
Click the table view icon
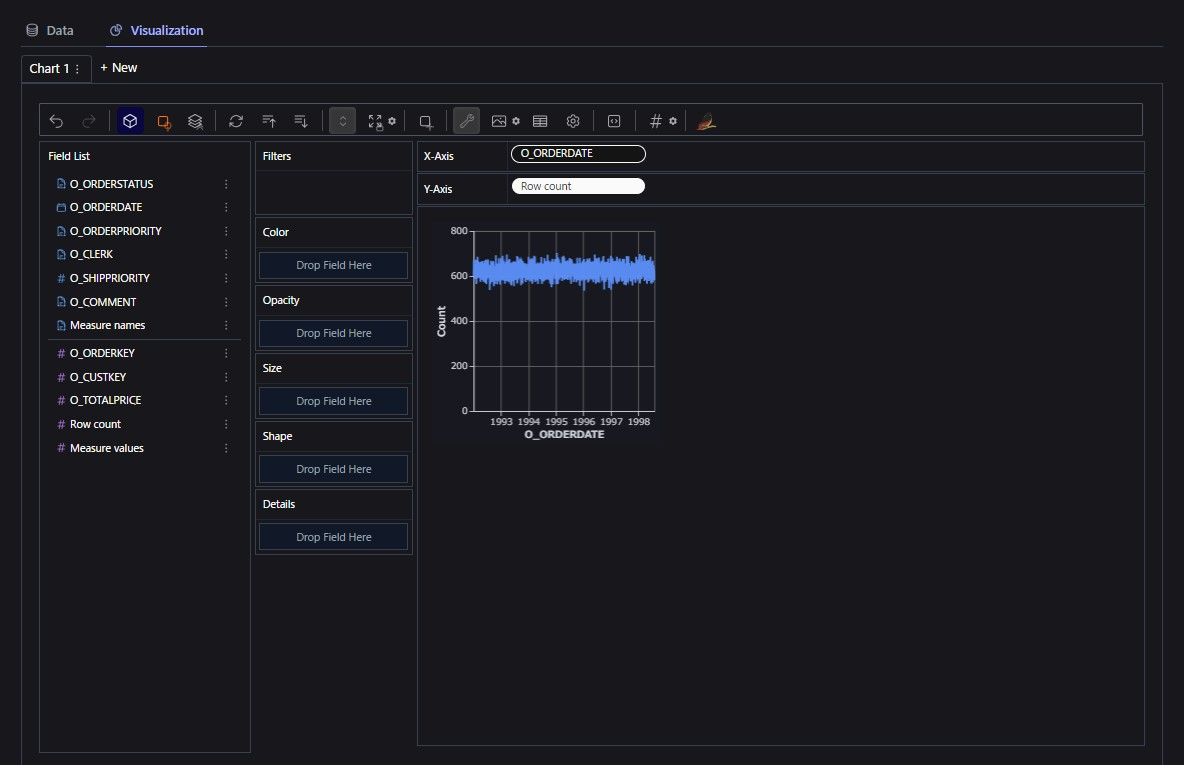click(540, 121)
